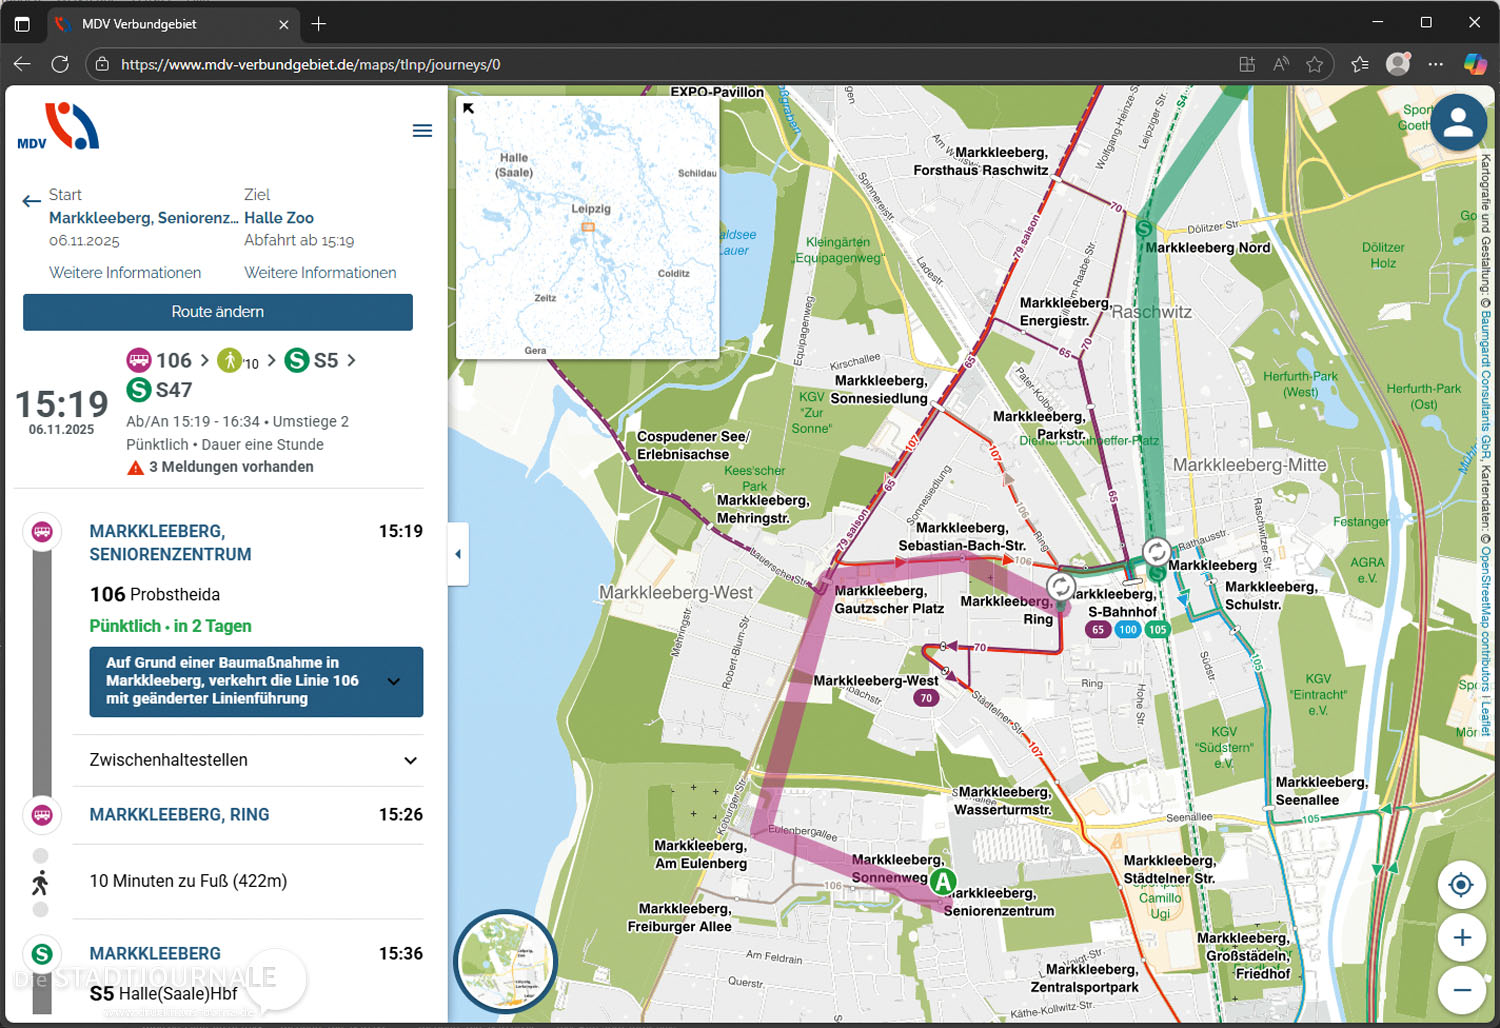The height and width of the screenshot is (1028, 1500).
Task: Click the browser address bar URL
Action: [x=310, y=64]
